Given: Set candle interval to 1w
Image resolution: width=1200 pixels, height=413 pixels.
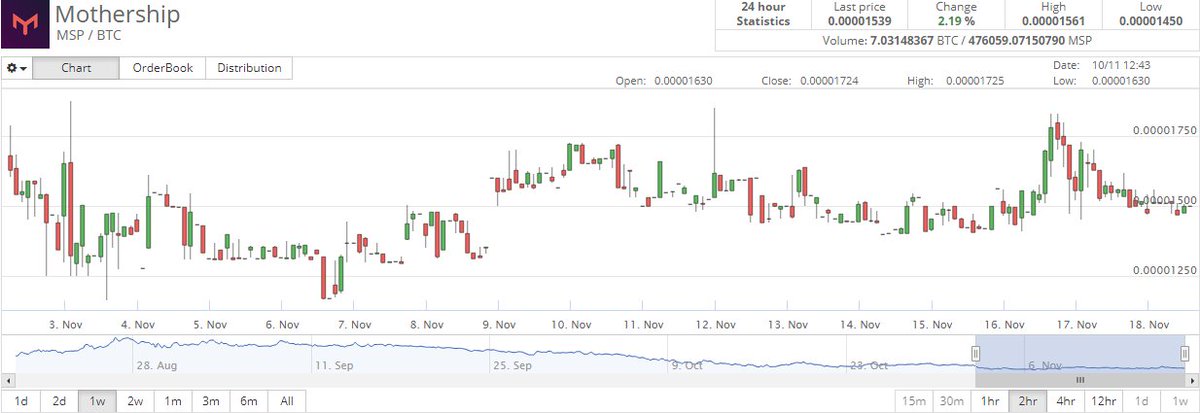Looking at the screenshot, I should [x=1179, y=401].
